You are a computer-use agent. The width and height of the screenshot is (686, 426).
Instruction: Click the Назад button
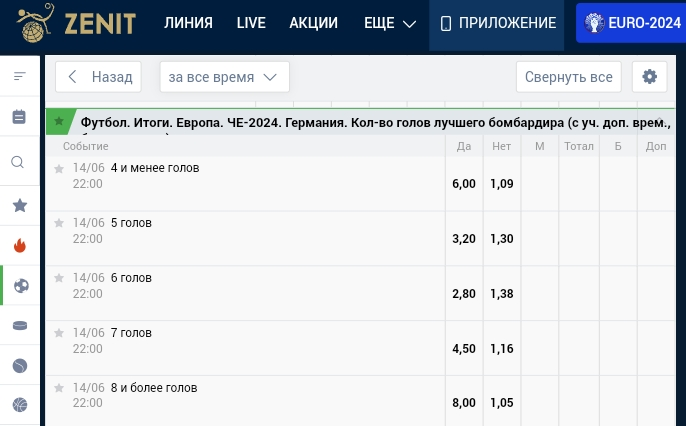pyautogui.click(x=98, y=77)
